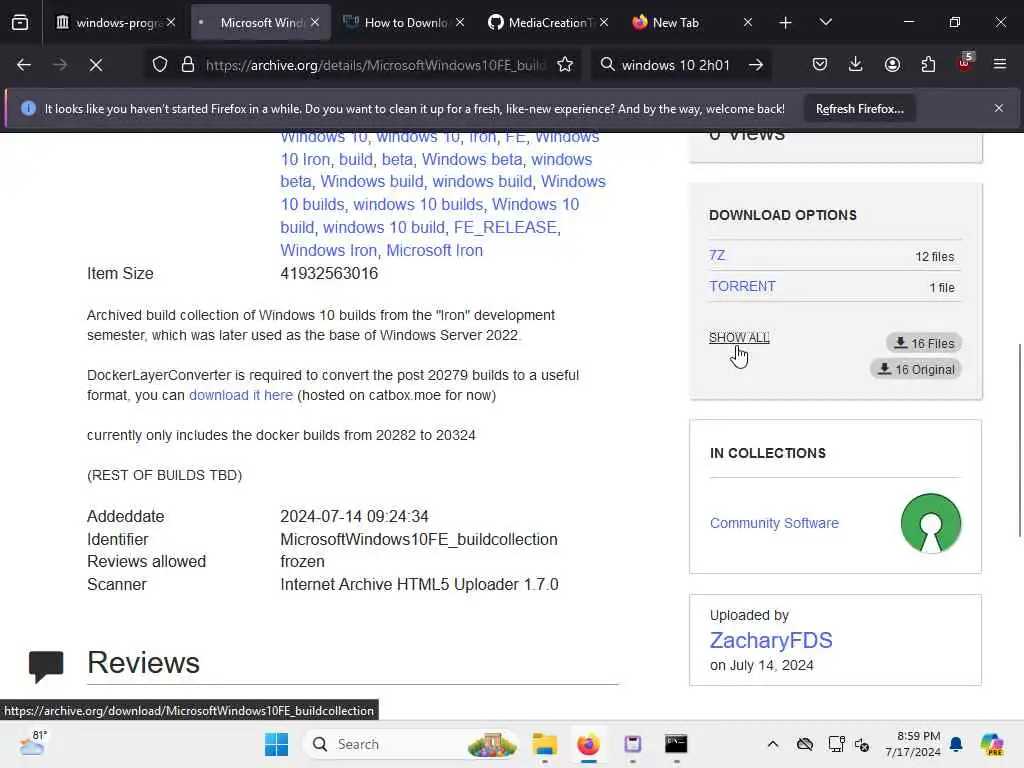Open uBlock Origin extension icon
This screenshot has height=768, width=1024.
coord(965,63)
